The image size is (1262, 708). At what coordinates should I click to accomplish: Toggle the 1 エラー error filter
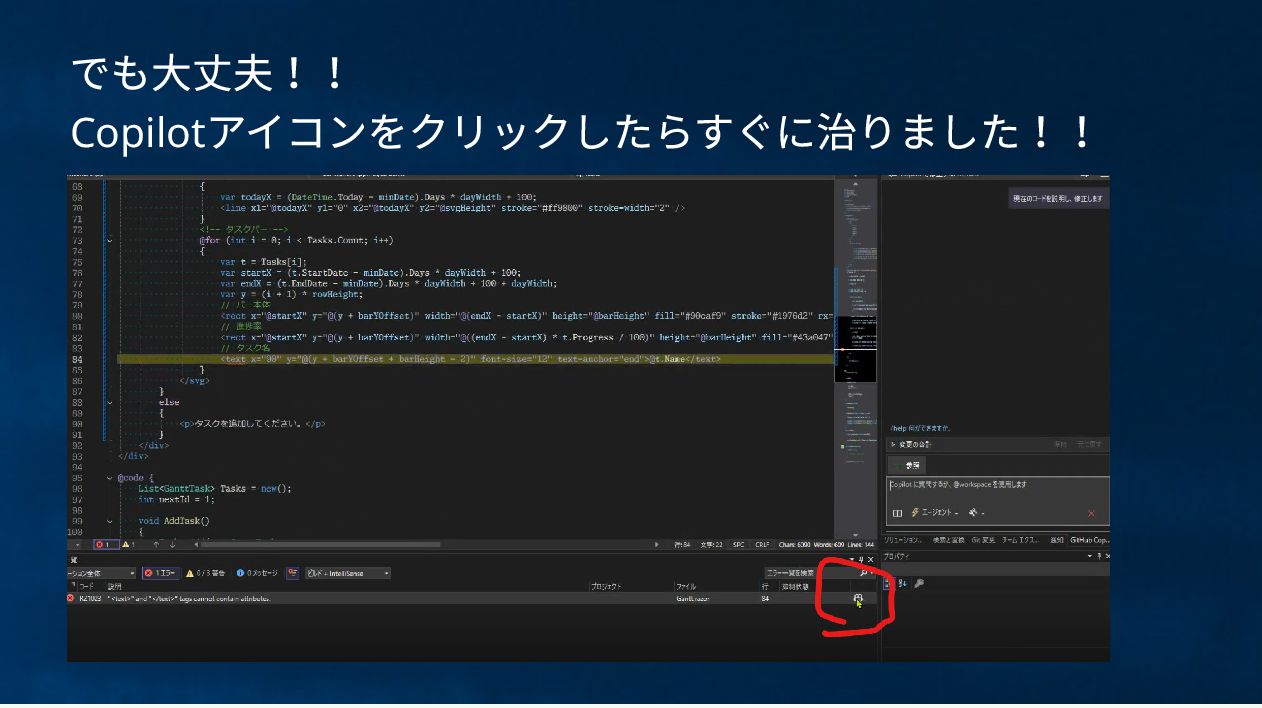pyautogui.click(x=159, y=573)
